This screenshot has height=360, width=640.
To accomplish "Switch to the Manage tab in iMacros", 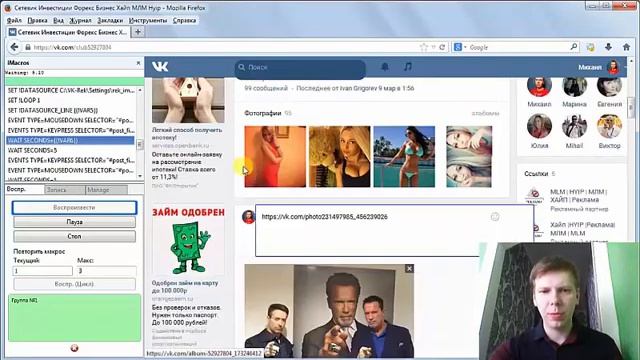I will tap(107, 190).
